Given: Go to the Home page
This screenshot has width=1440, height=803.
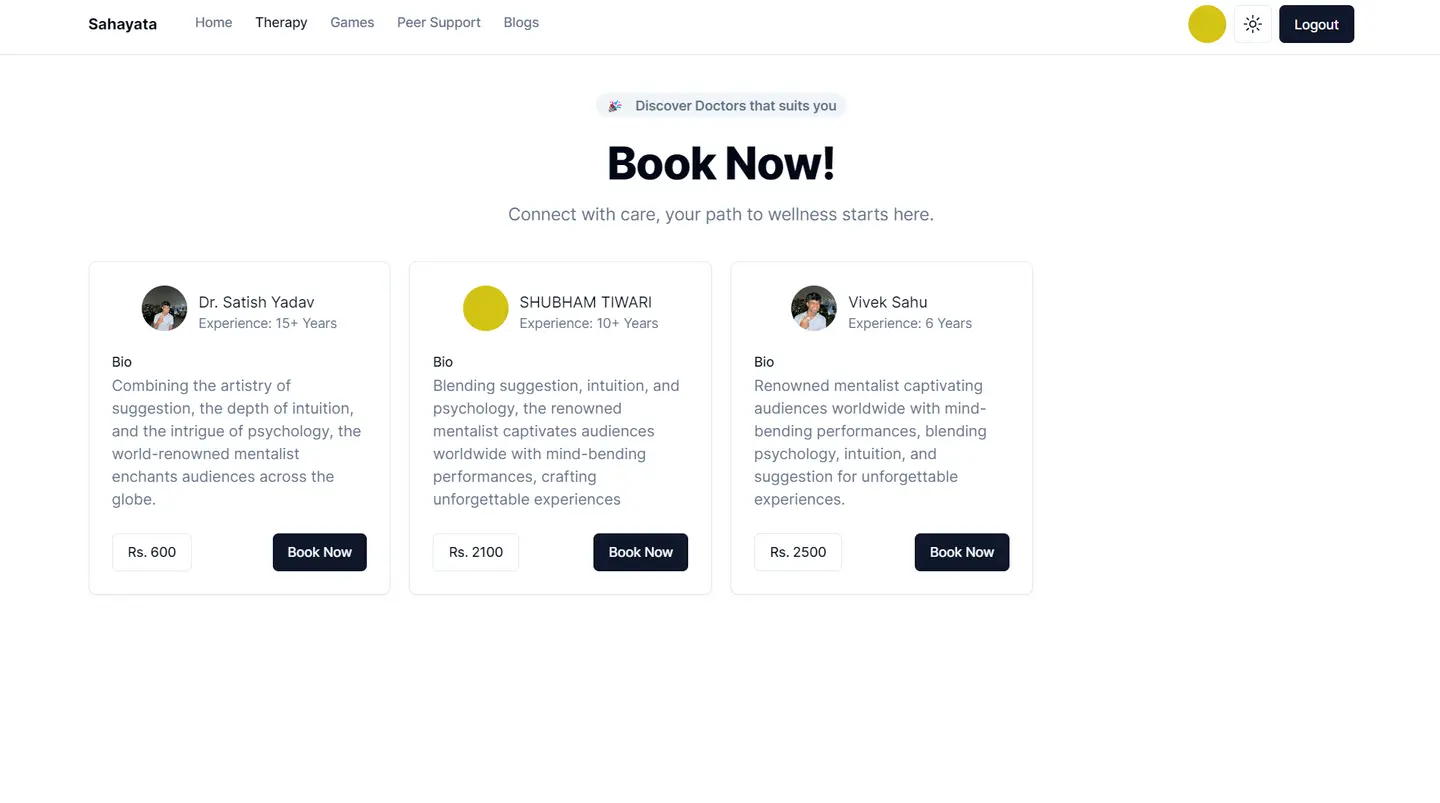Looking at the screenshot, I should 213,22.
